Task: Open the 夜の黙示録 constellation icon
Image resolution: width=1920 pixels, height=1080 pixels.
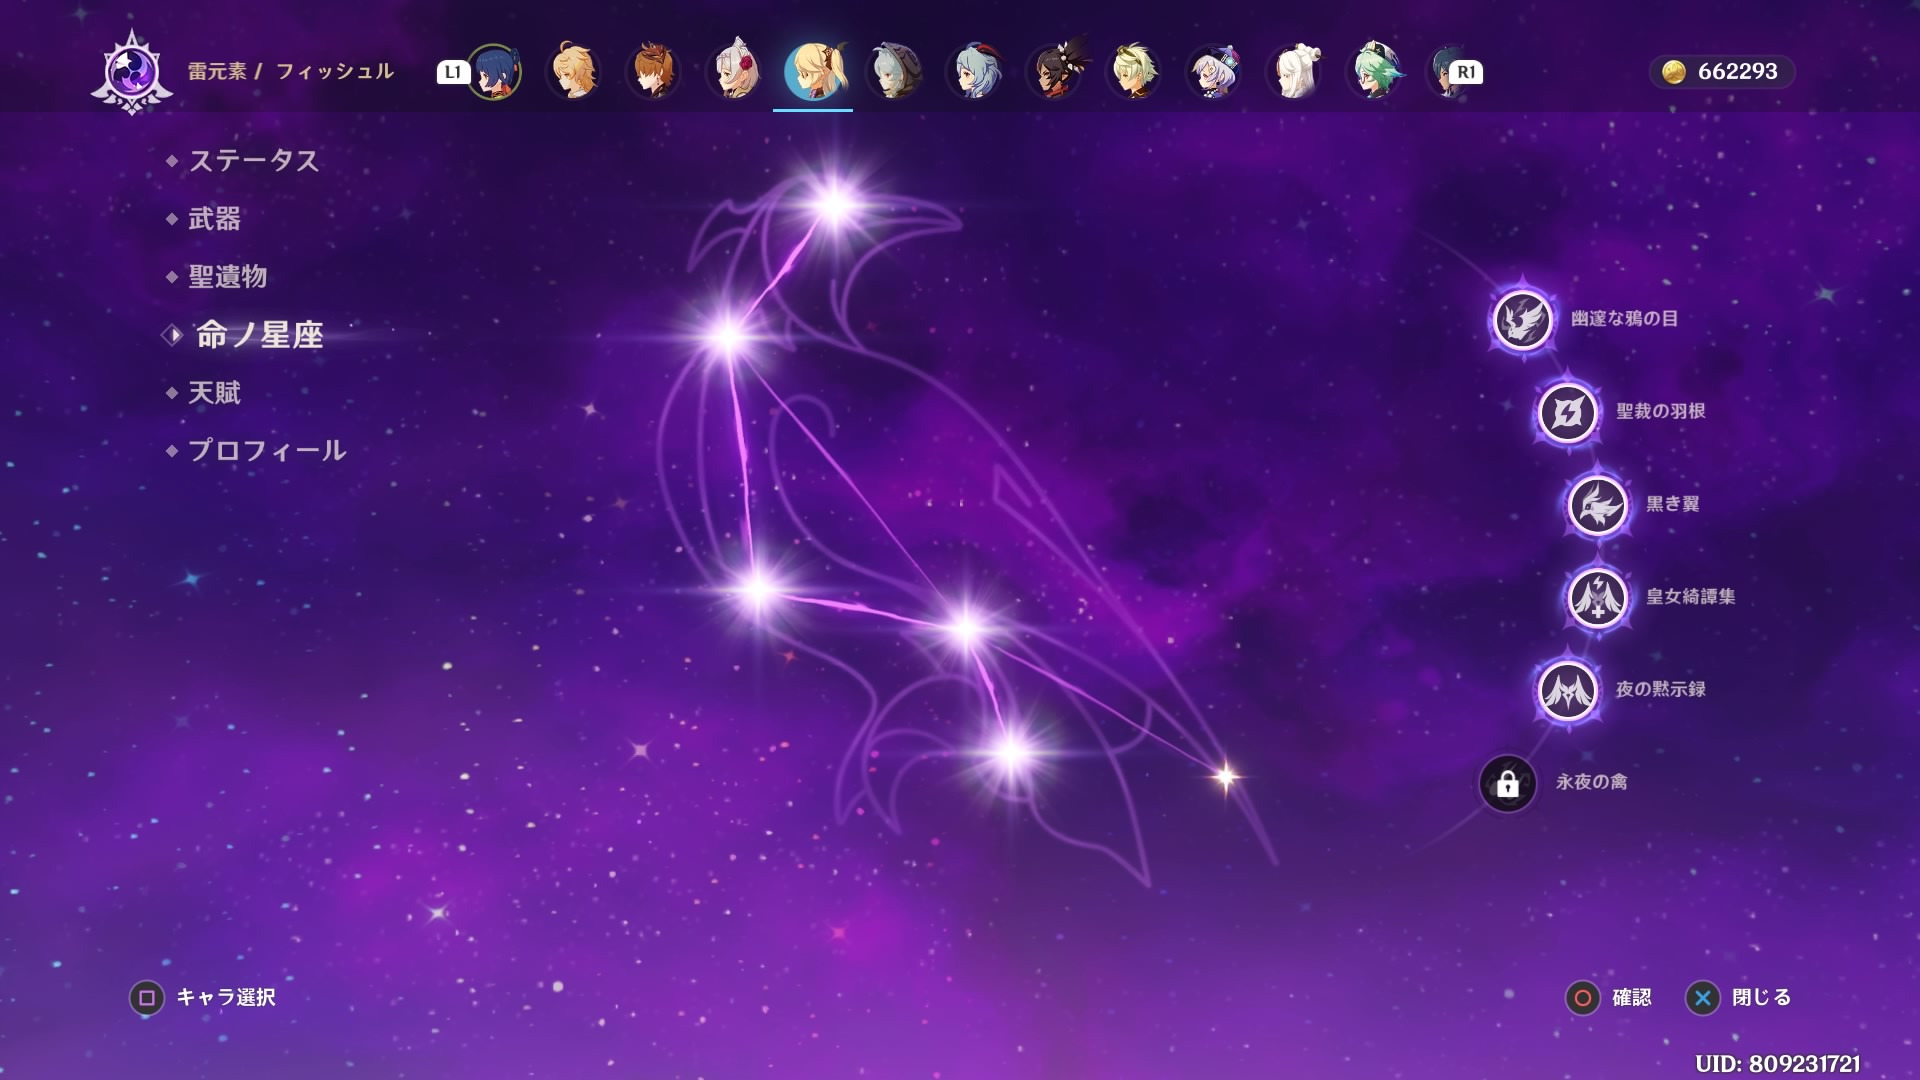Action: click(1567, 690)
